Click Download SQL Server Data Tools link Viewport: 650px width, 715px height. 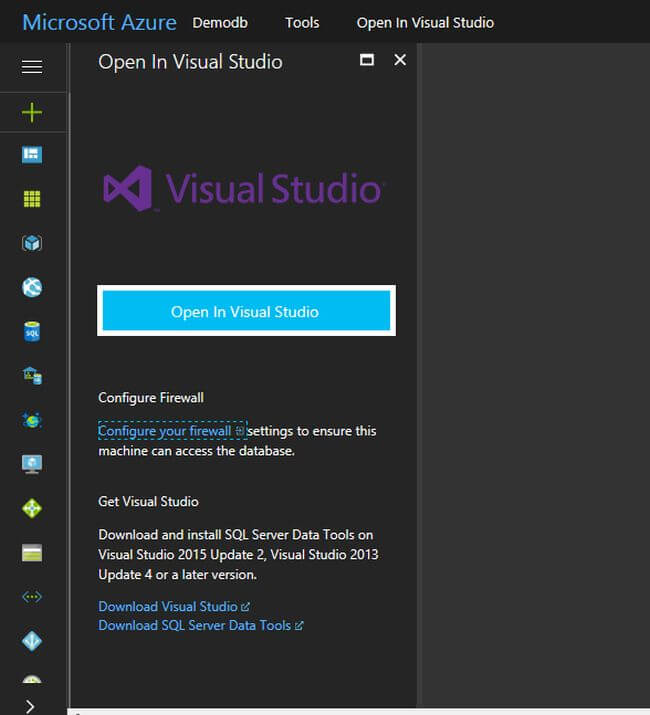(x=194, y=625)
